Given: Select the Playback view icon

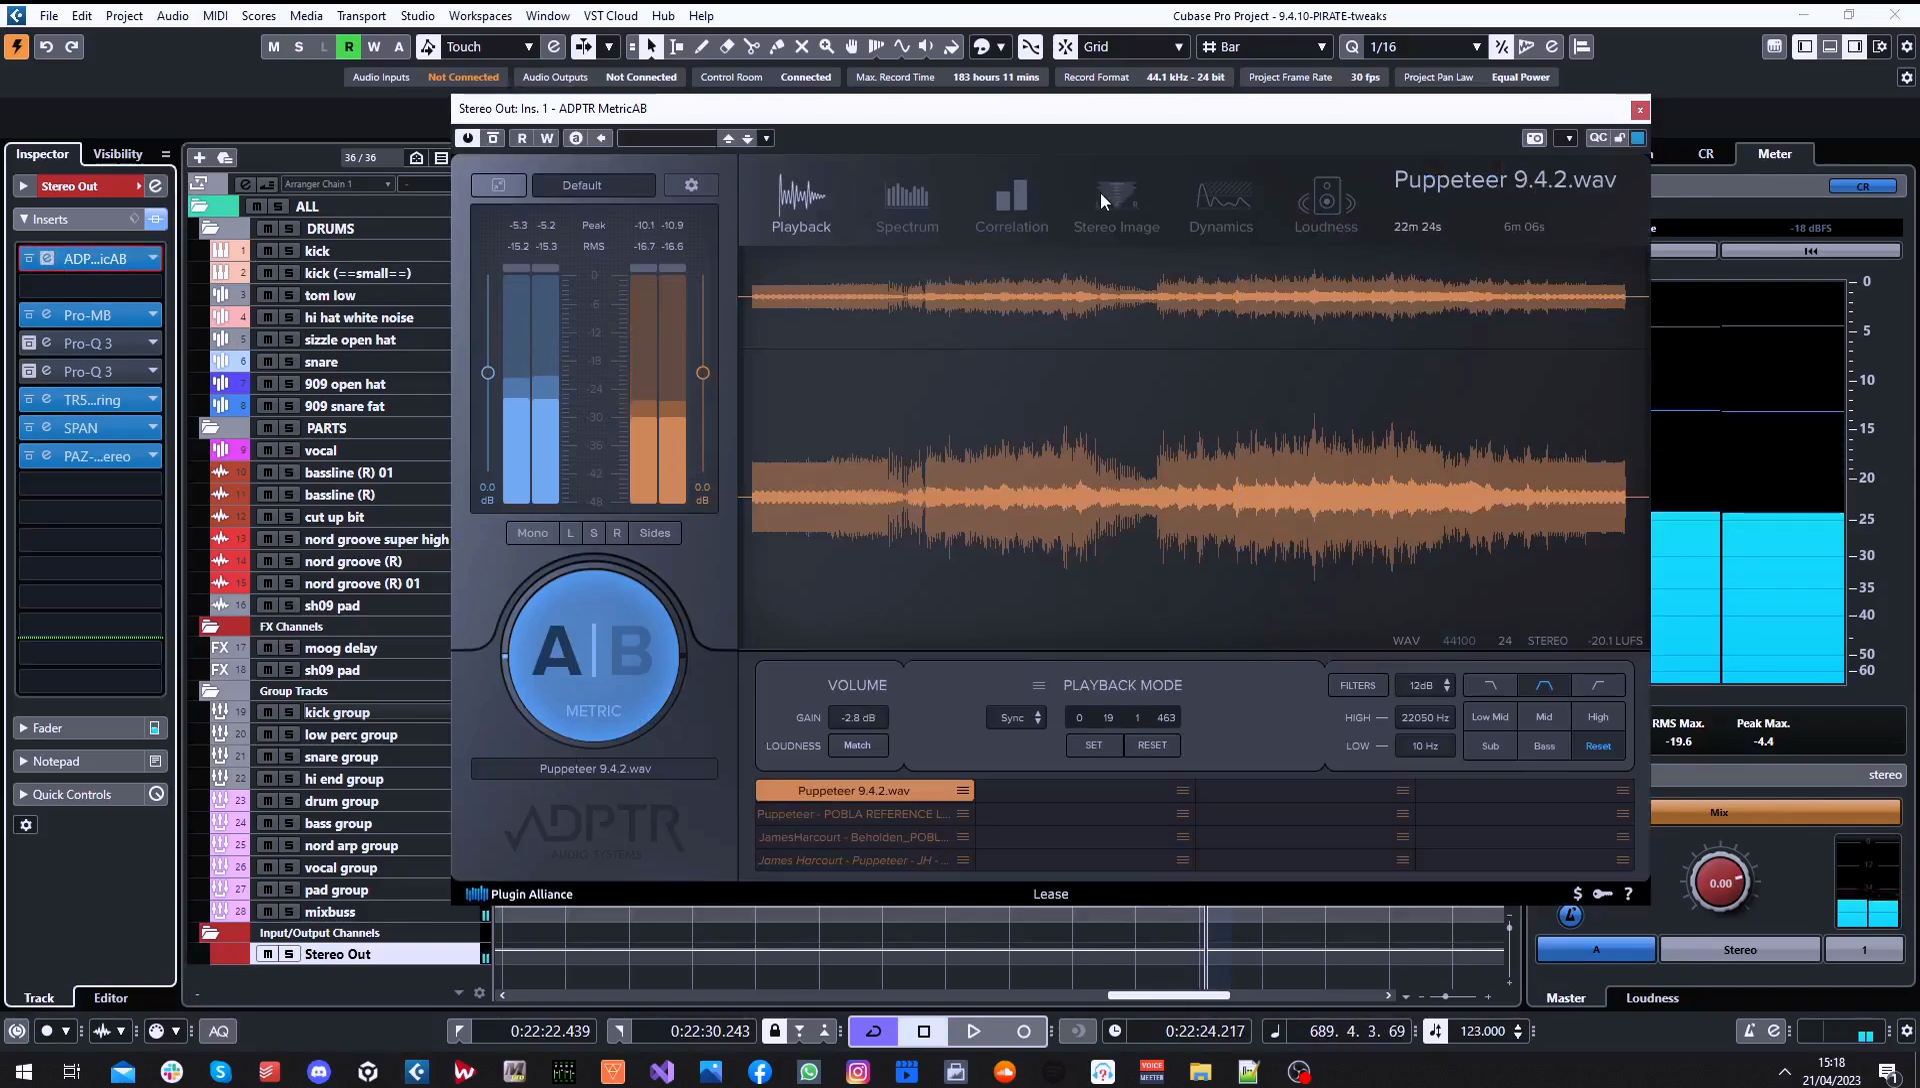Looking at the screenshot, I should tap(801, 206).
